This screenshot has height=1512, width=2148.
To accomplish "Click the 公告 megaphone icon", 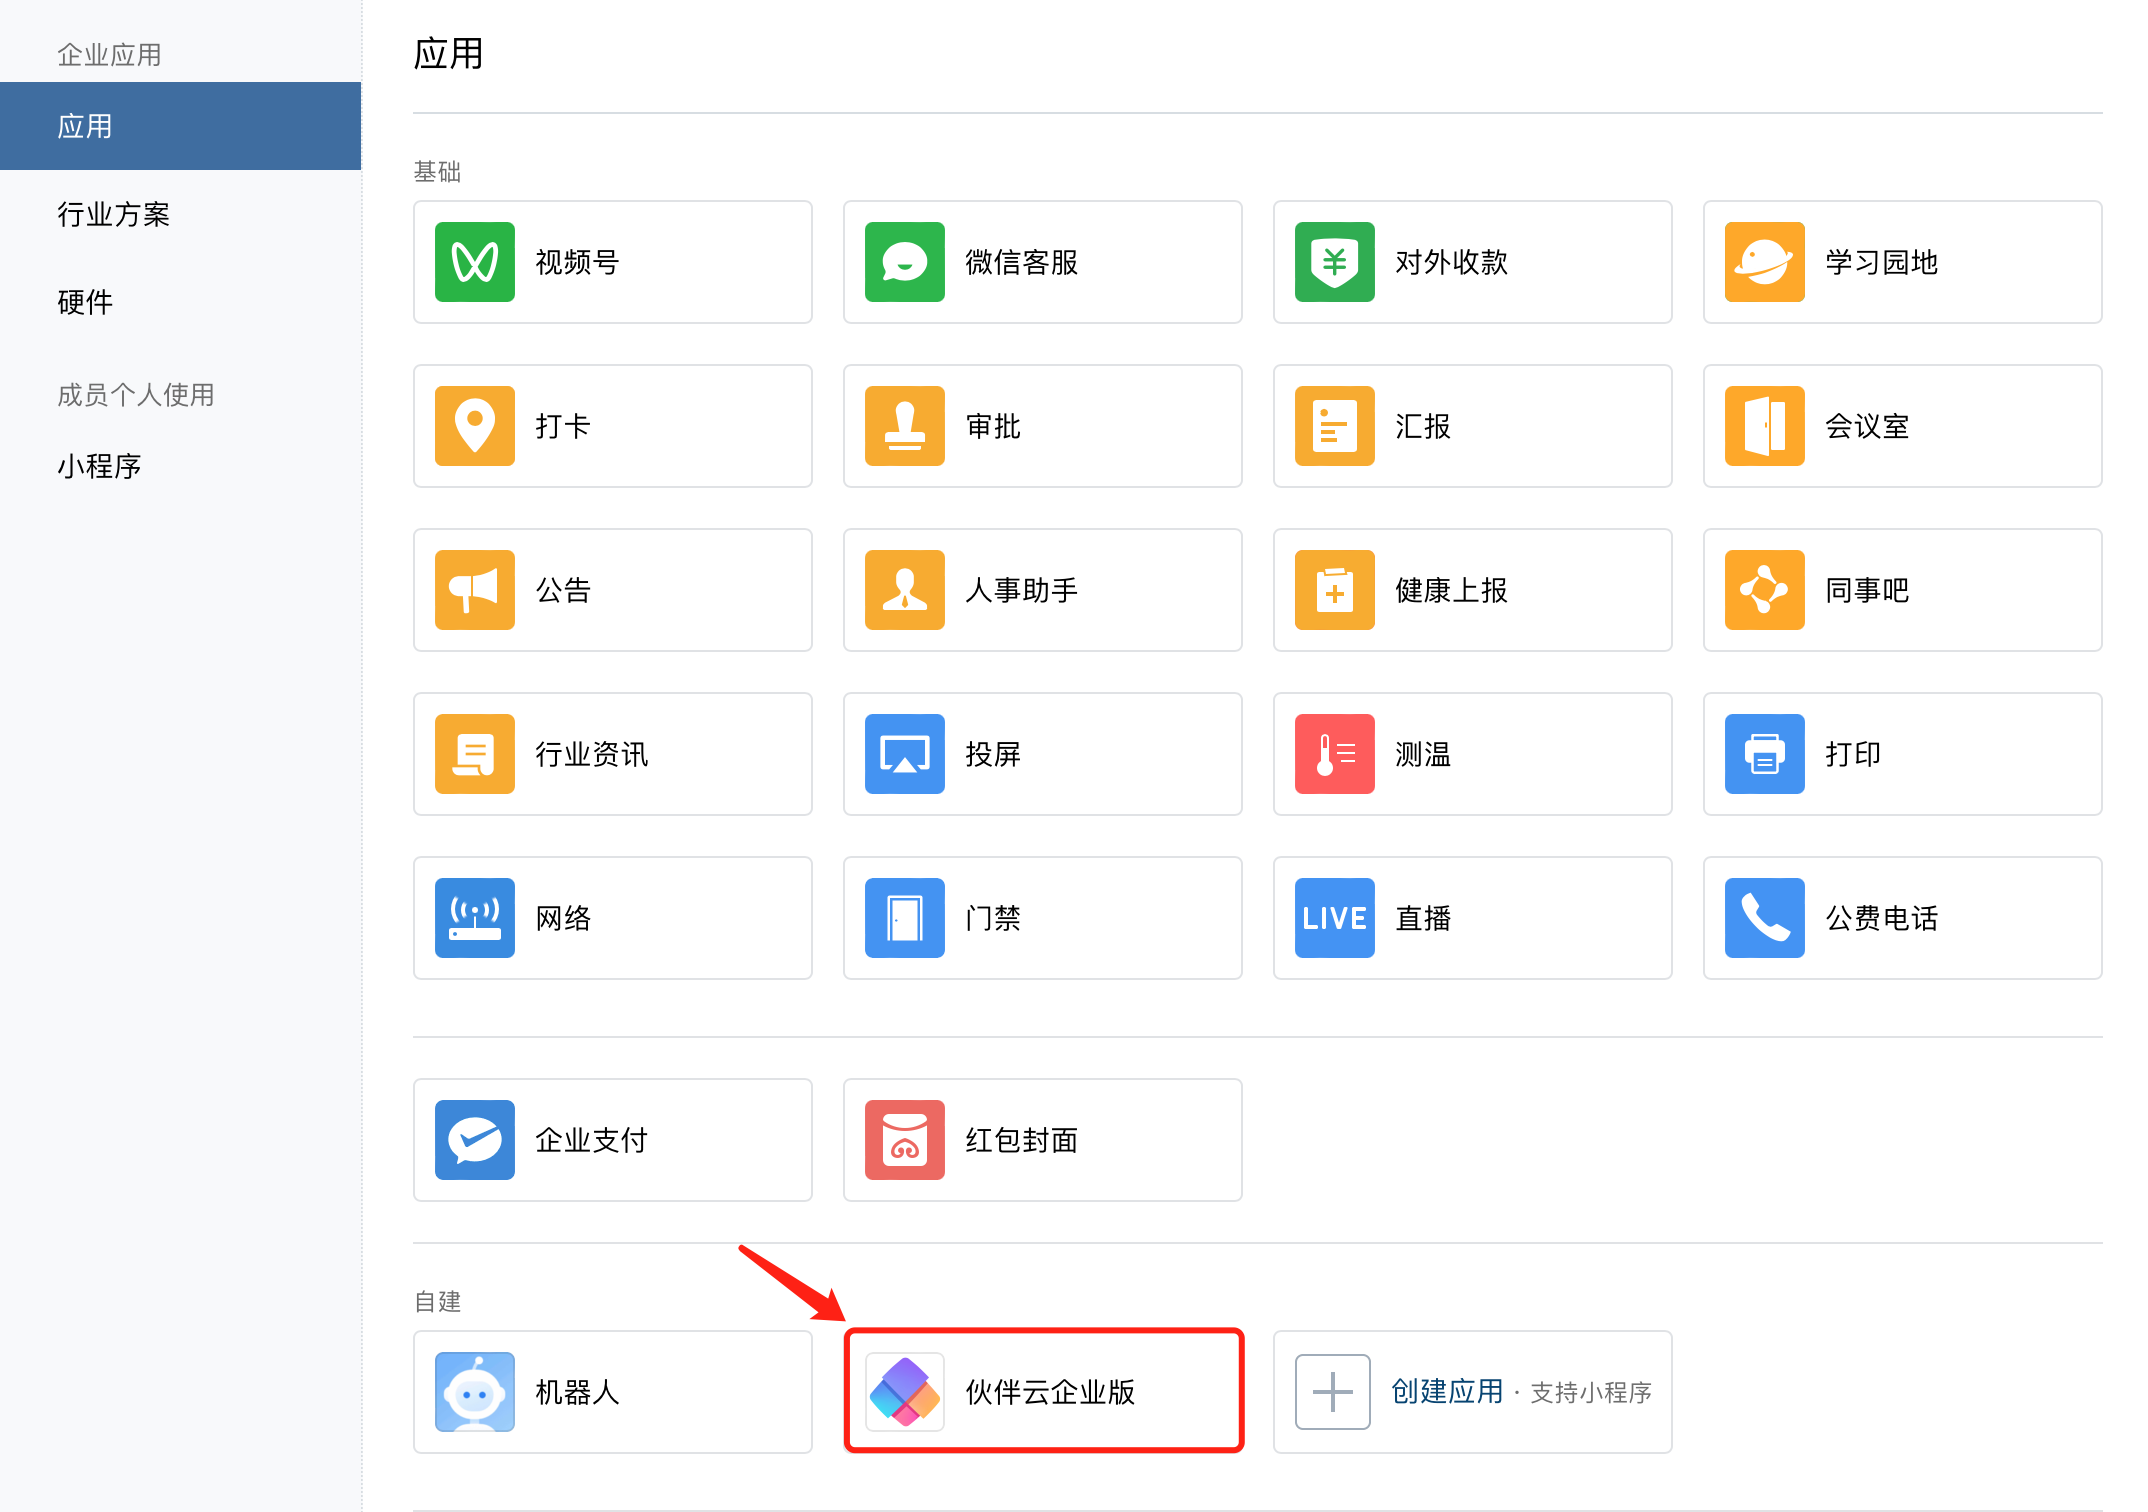I will point(475,590).
